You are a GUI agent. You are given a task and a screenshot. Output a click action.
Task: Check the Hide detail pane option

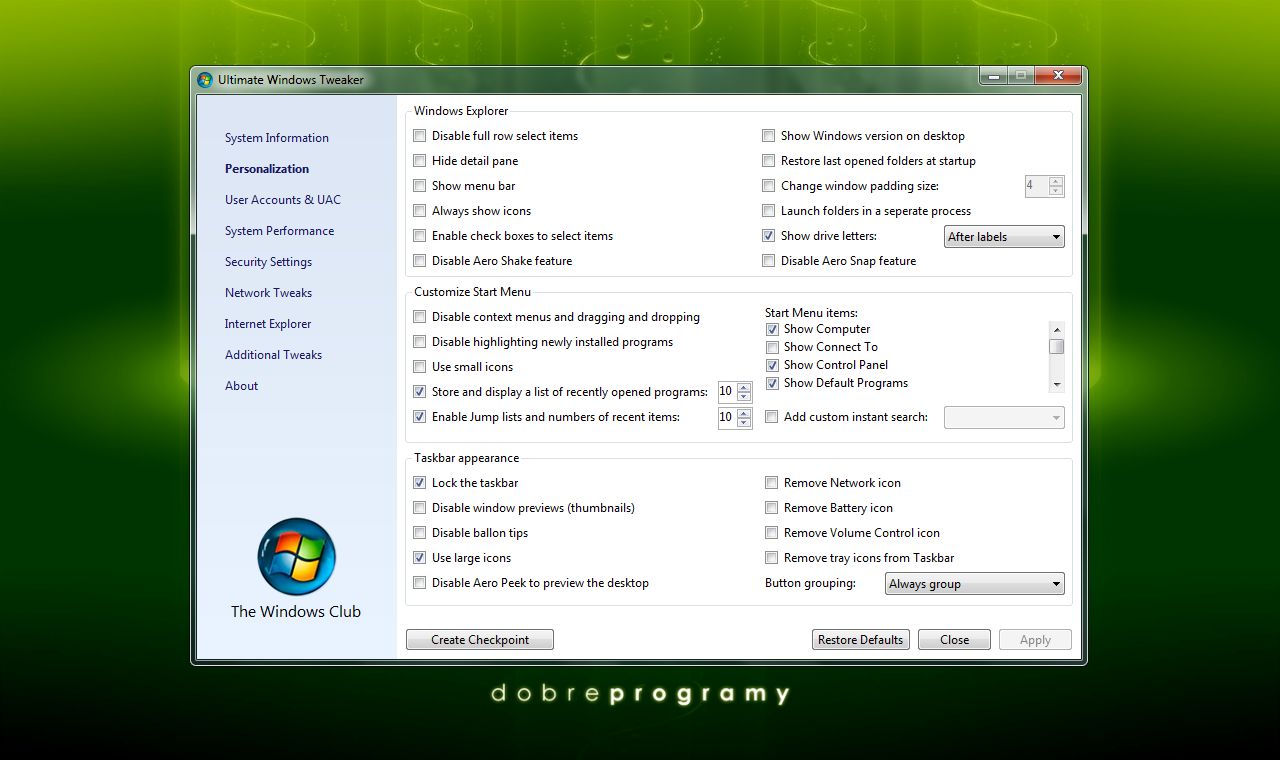point(420,161)
